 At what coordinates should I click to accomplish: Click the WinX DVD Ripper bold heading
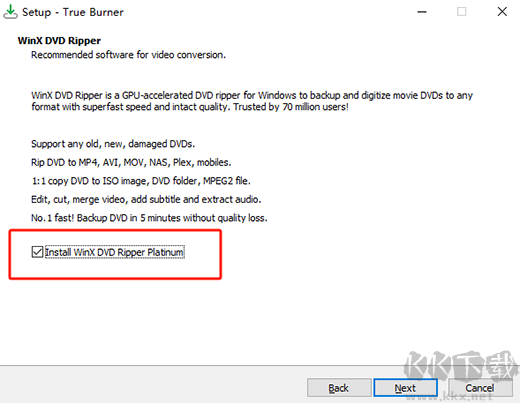point(59,41)
